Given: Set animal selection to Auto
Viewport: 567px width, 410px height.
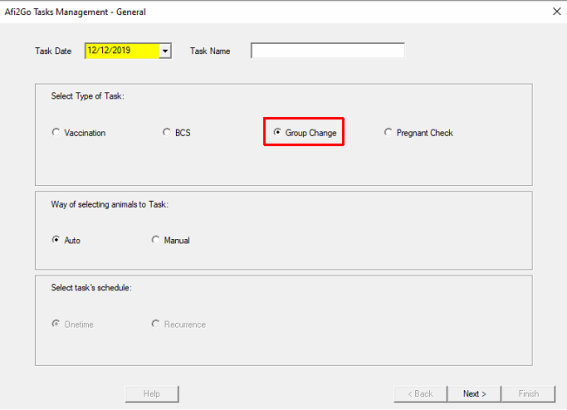Looking at the screenshot, I should [66, 240].
